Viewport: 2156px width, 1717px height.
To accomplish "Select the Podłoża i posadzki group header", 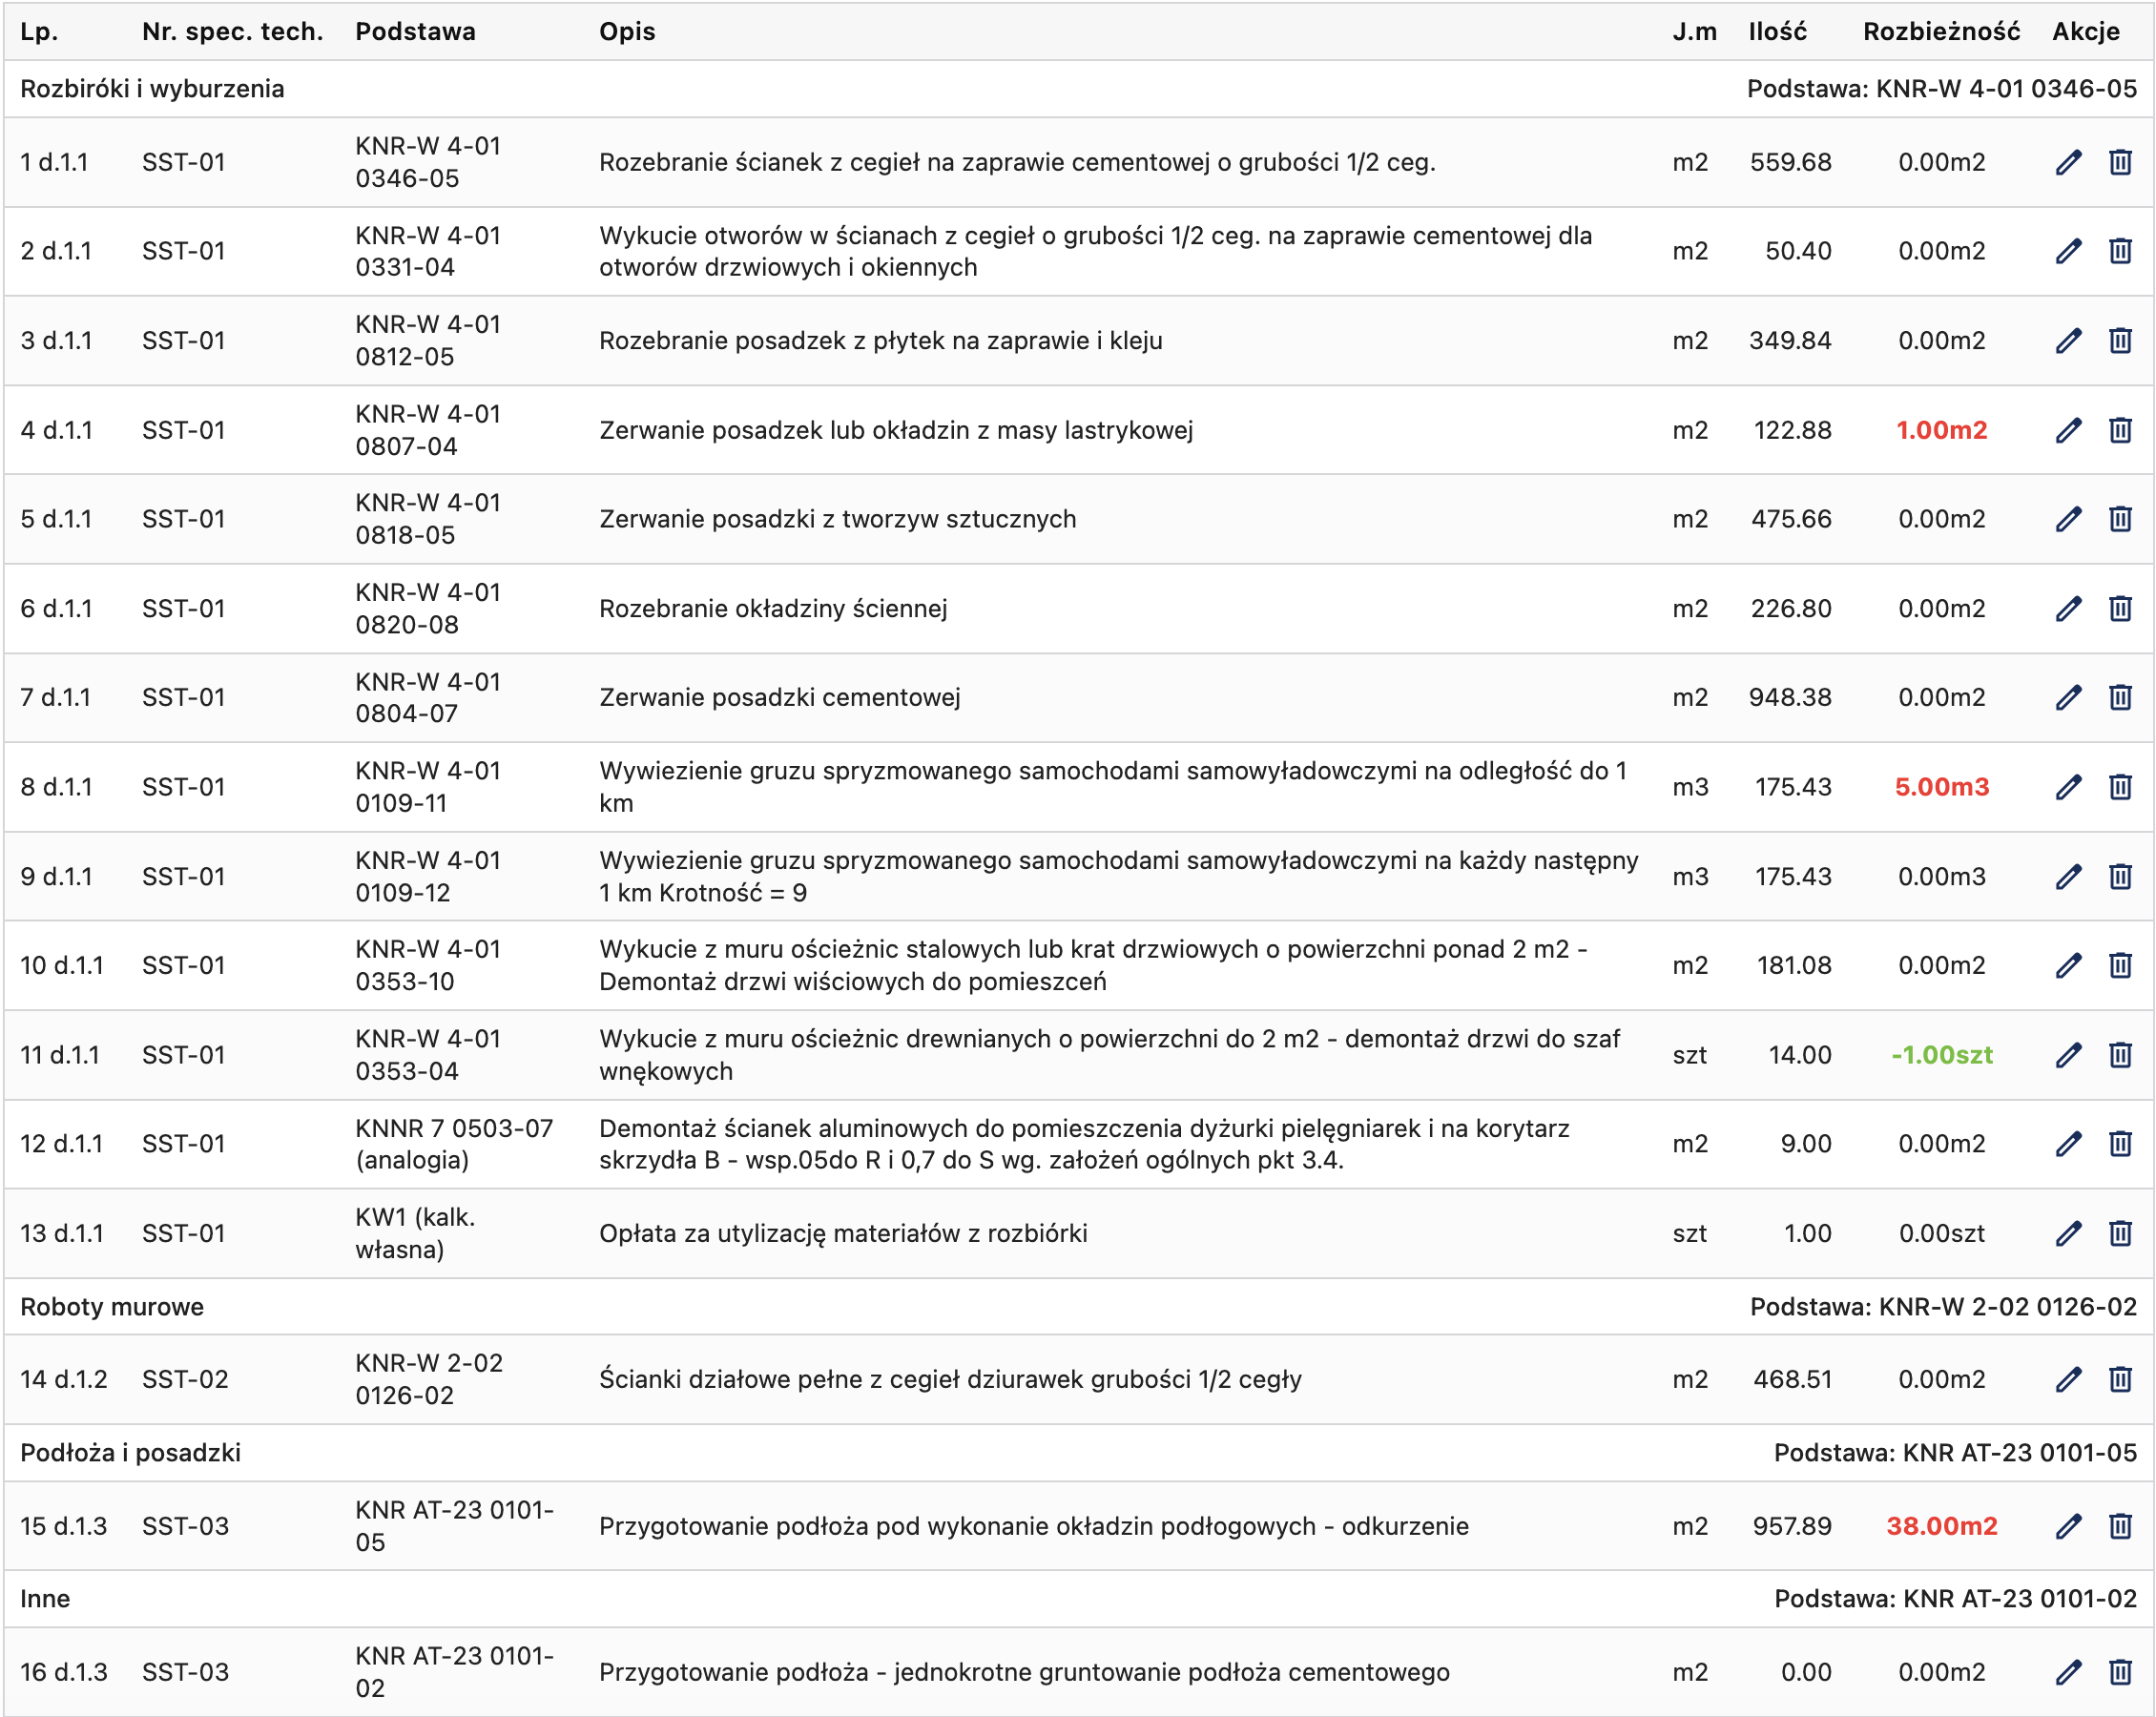I will 130,1453.
